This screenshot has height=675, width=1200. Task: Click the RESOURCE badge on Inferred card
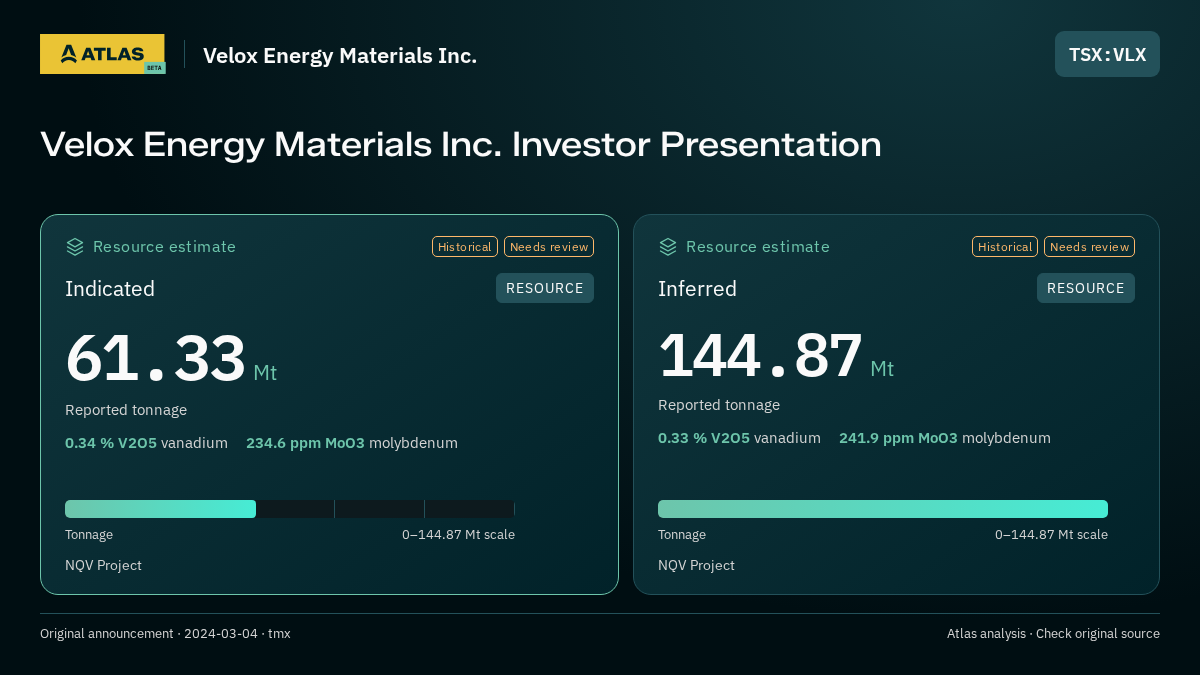(x=1086, y=288)
